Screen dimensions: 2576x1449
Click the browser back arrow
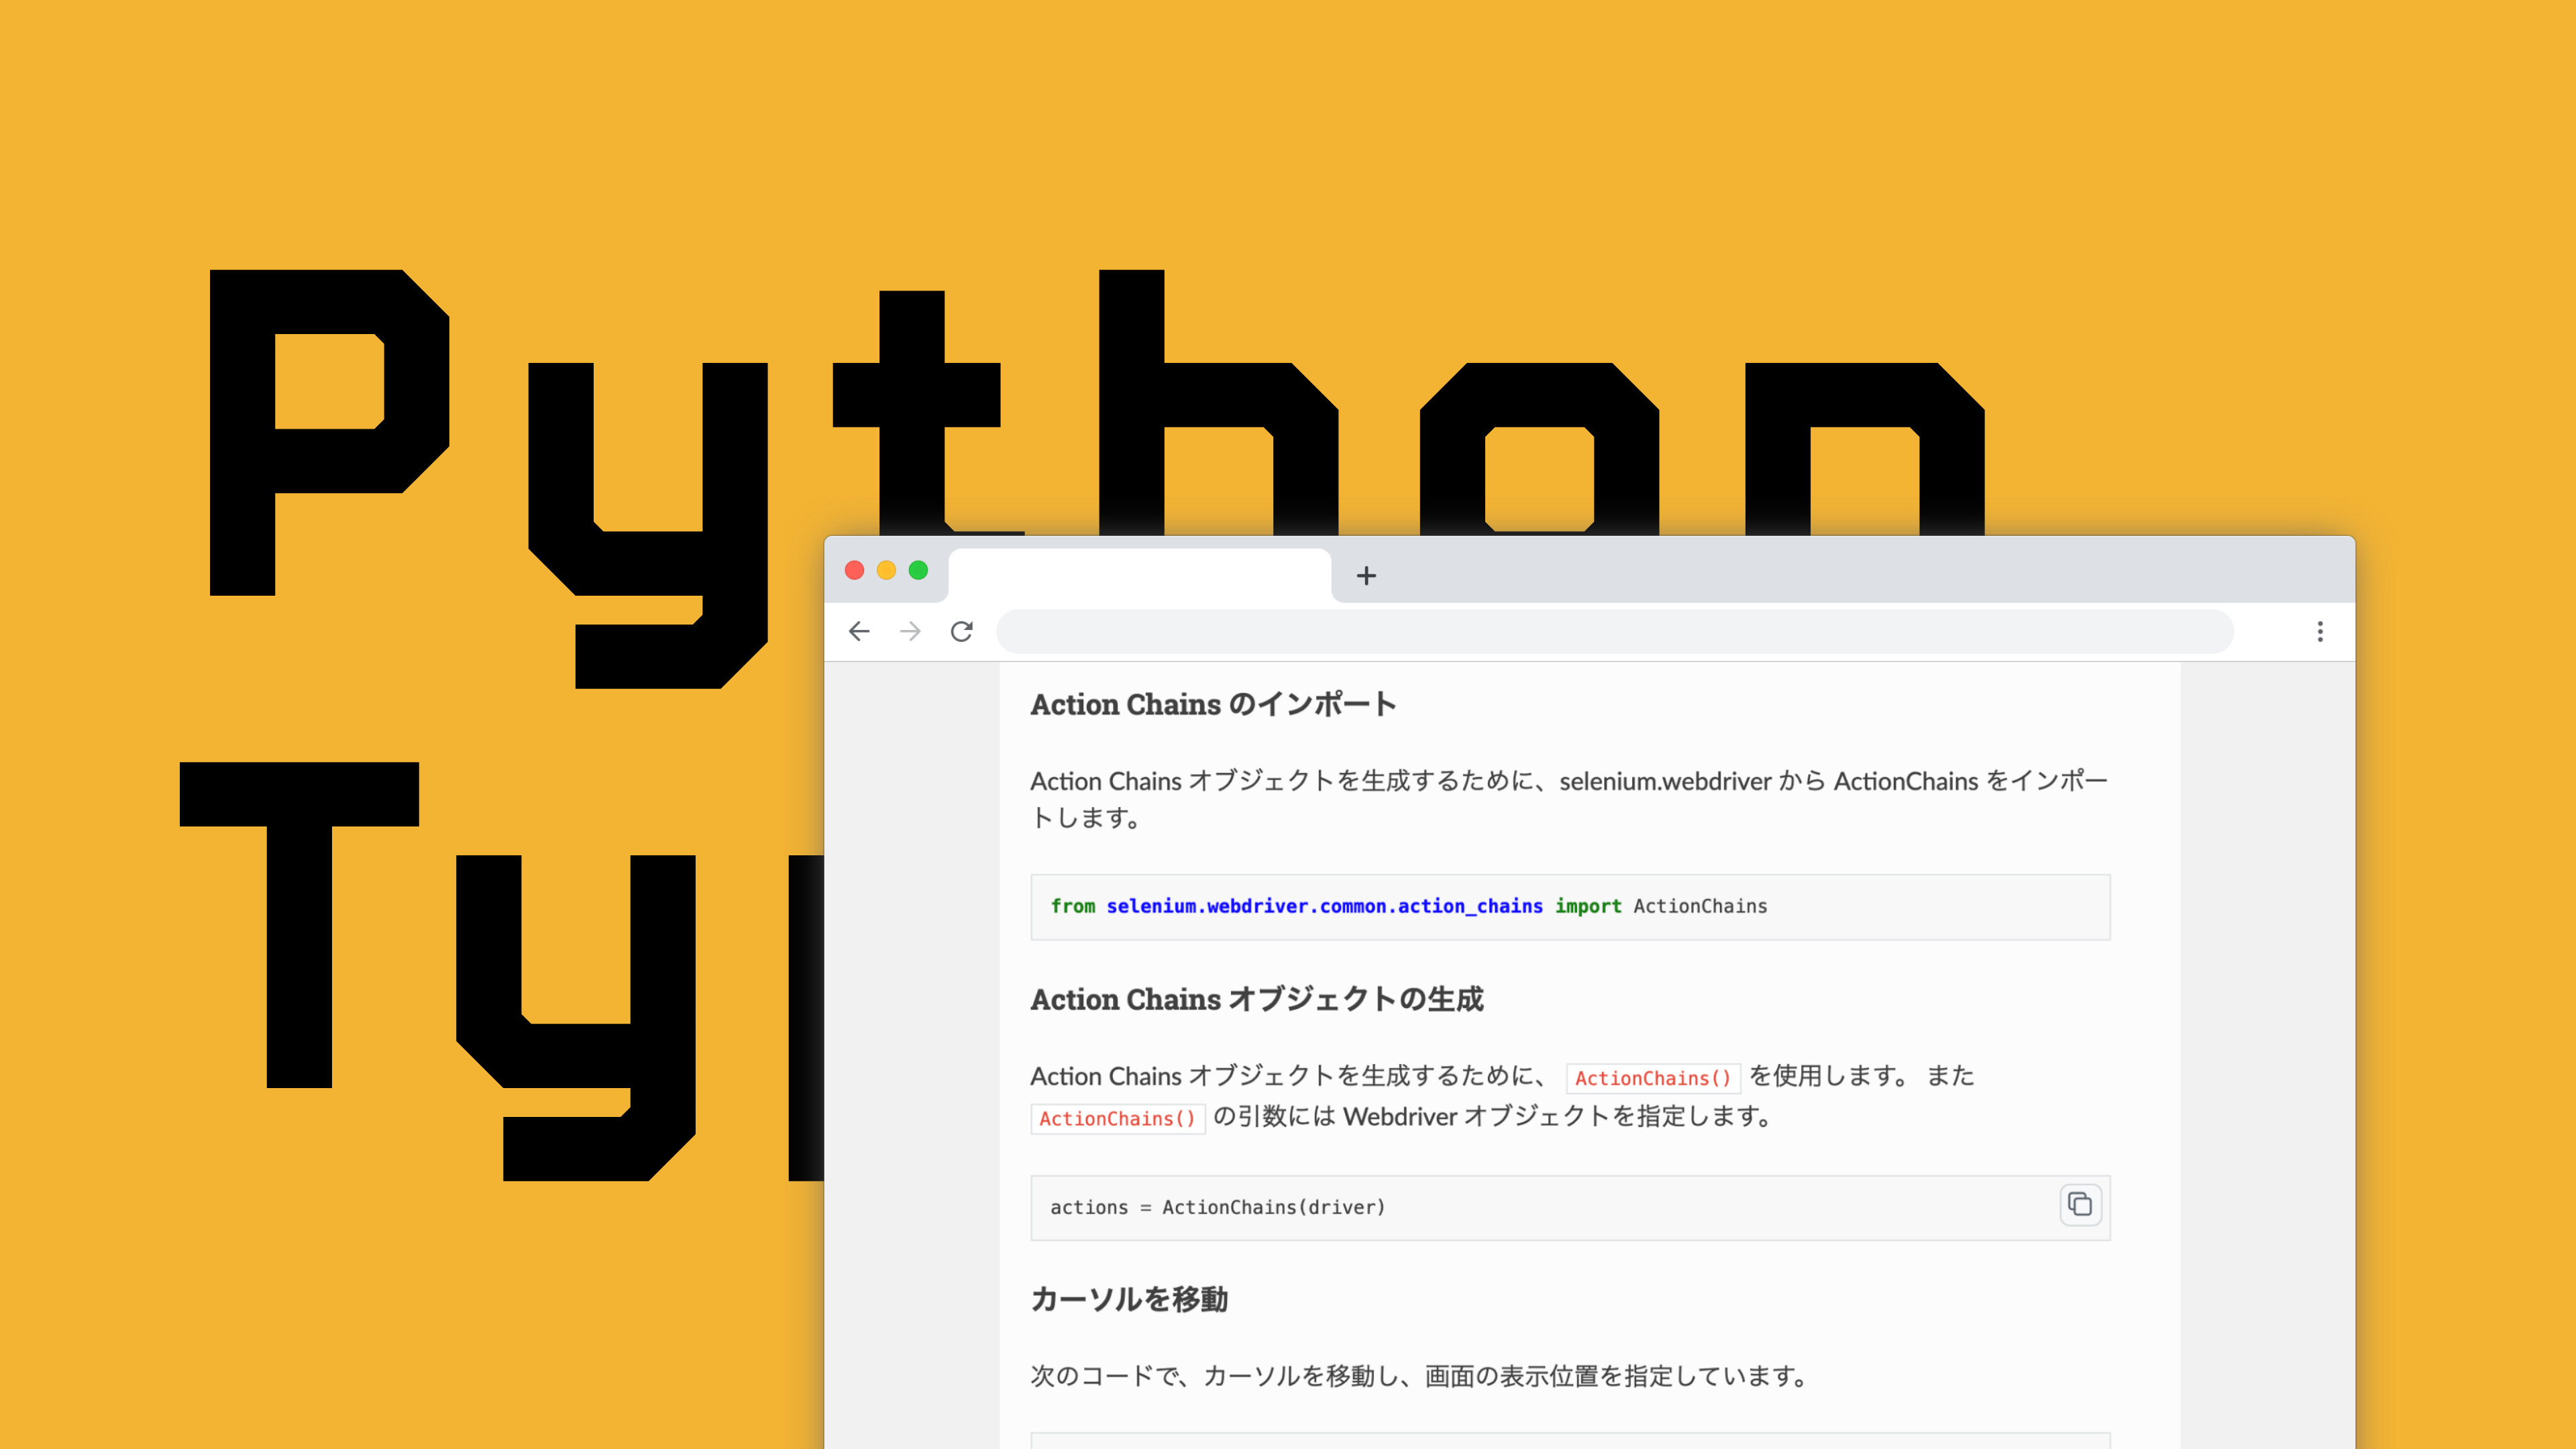(x=859, y=631)
